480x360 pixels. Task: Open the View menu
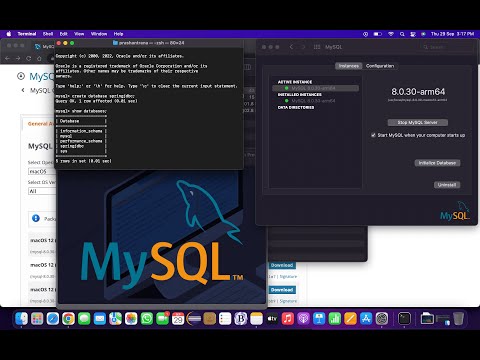79,34
